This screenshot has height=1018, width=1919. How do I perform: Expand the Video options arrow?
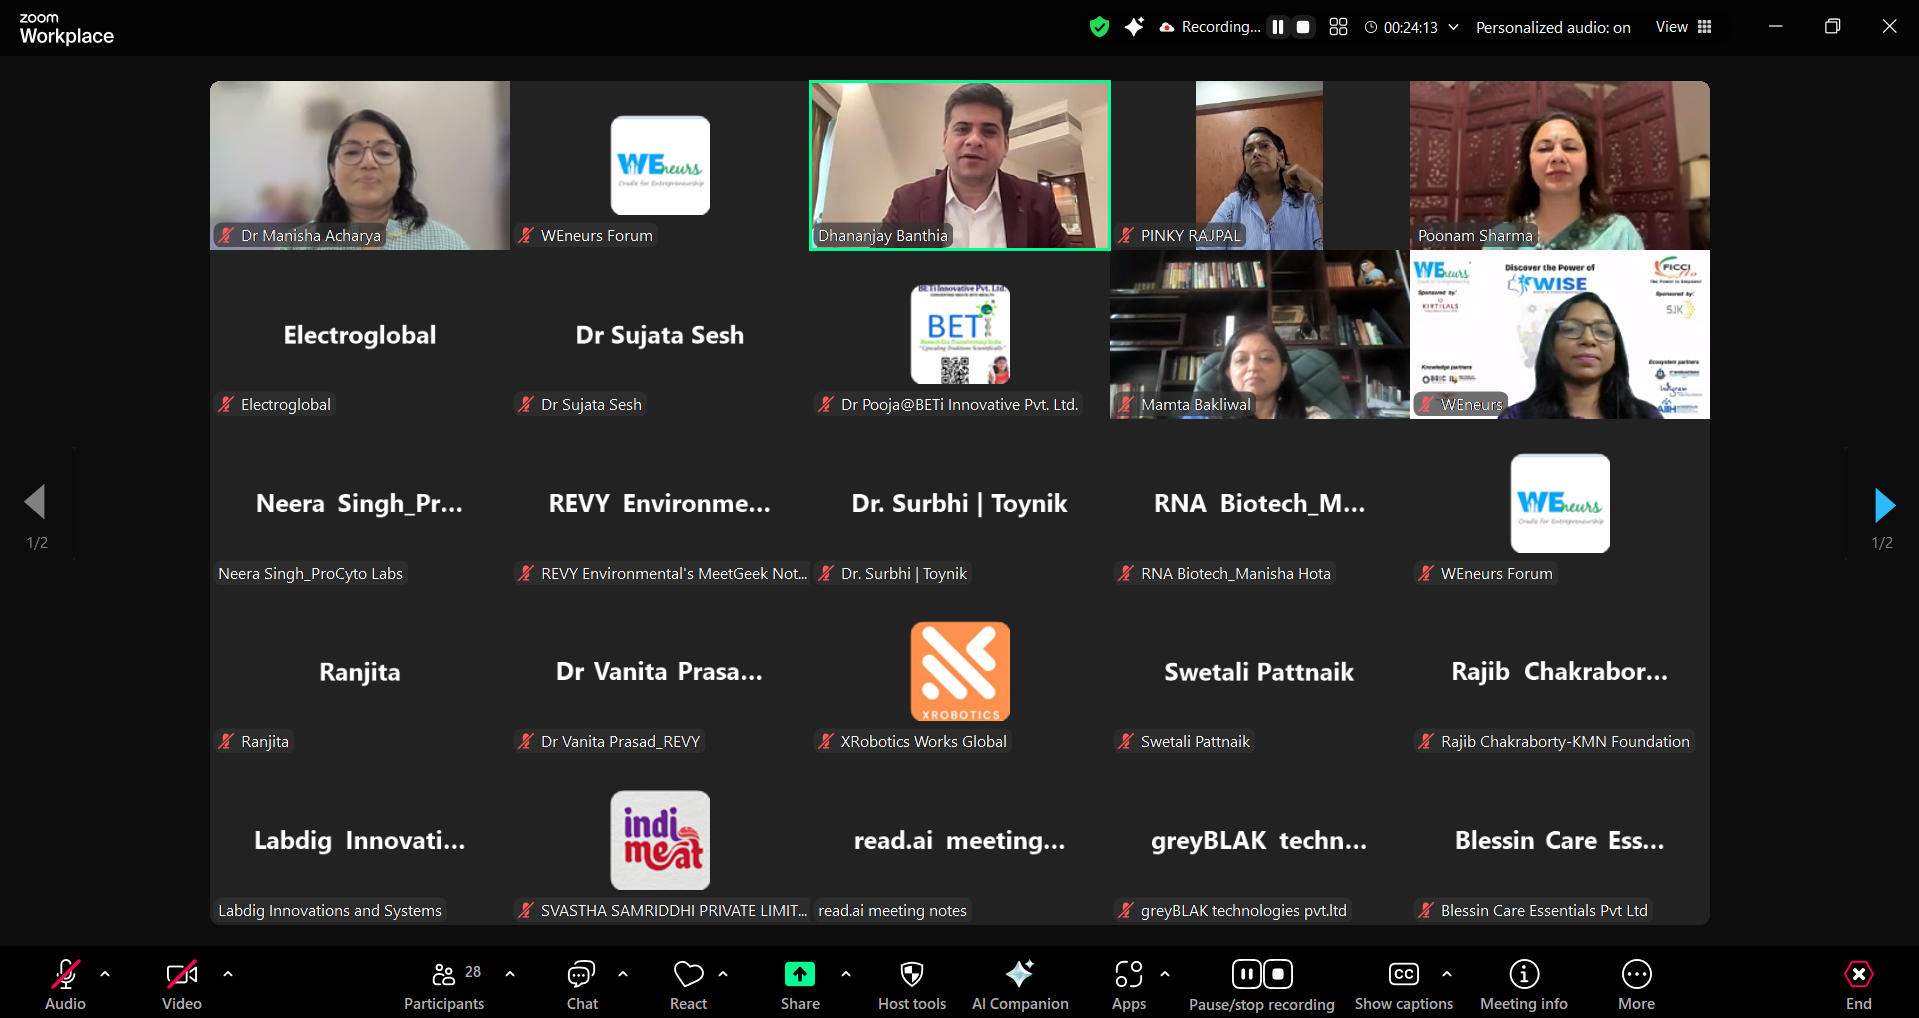click(x=228, y=973)
